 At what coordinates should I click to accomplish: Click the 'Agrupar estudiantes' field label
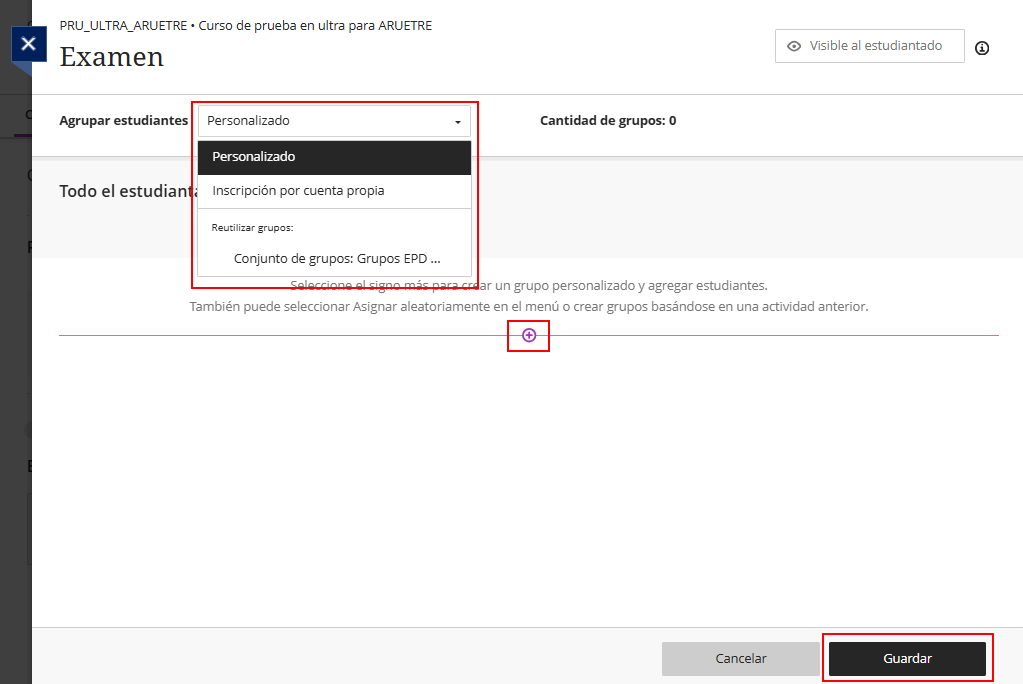tap(123, 121)
